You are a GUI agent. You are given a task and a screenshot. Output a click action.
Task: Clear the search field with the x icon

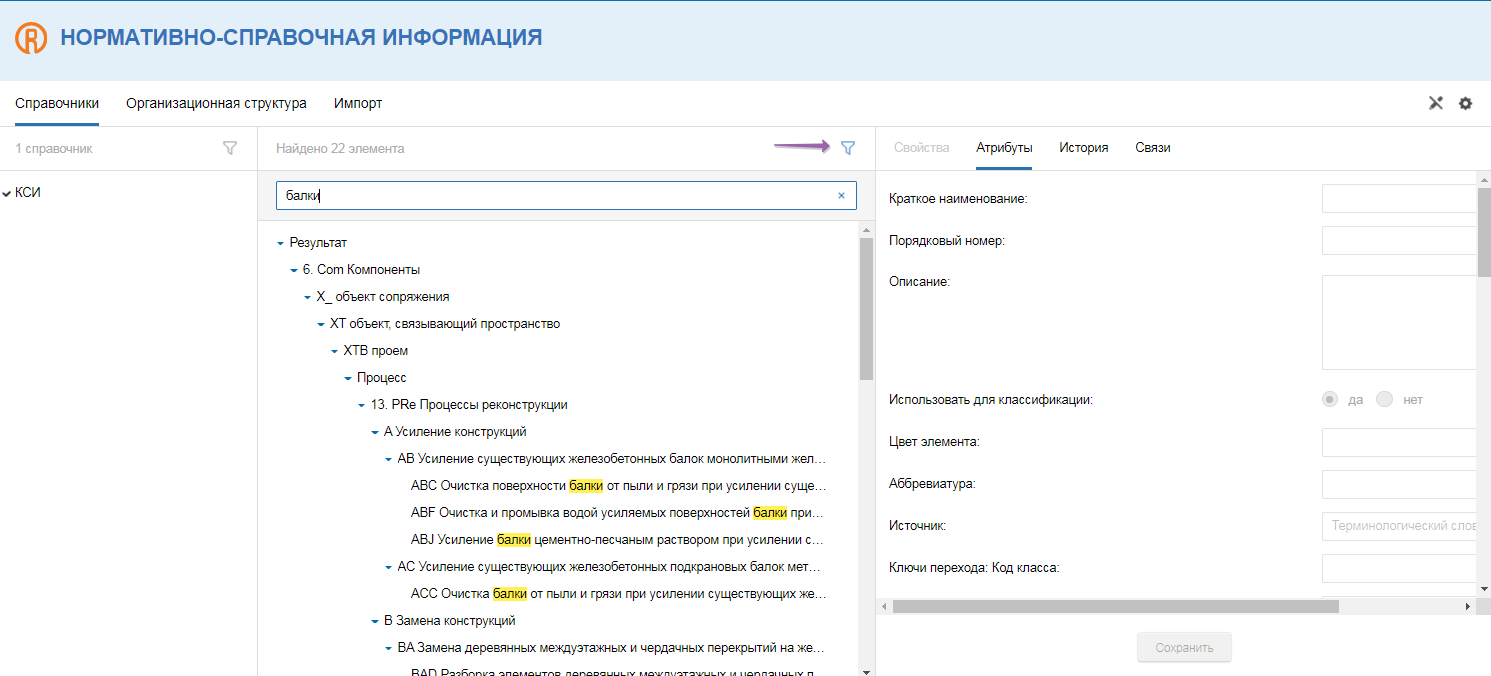pos(841,196)
